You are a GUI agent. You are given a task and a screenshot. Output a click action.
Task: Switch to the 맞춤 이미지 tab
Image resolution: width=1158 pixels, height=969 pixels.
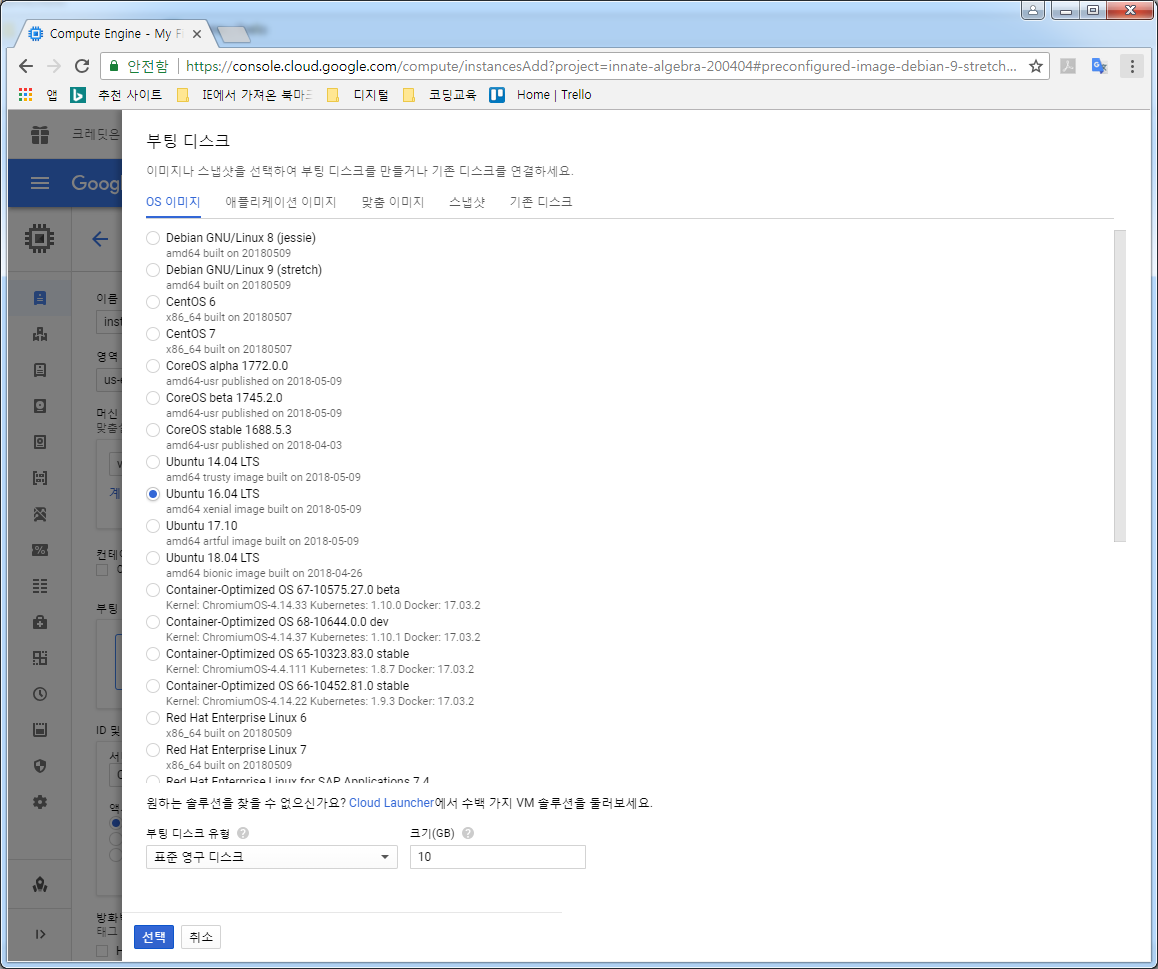coord(393,202)
